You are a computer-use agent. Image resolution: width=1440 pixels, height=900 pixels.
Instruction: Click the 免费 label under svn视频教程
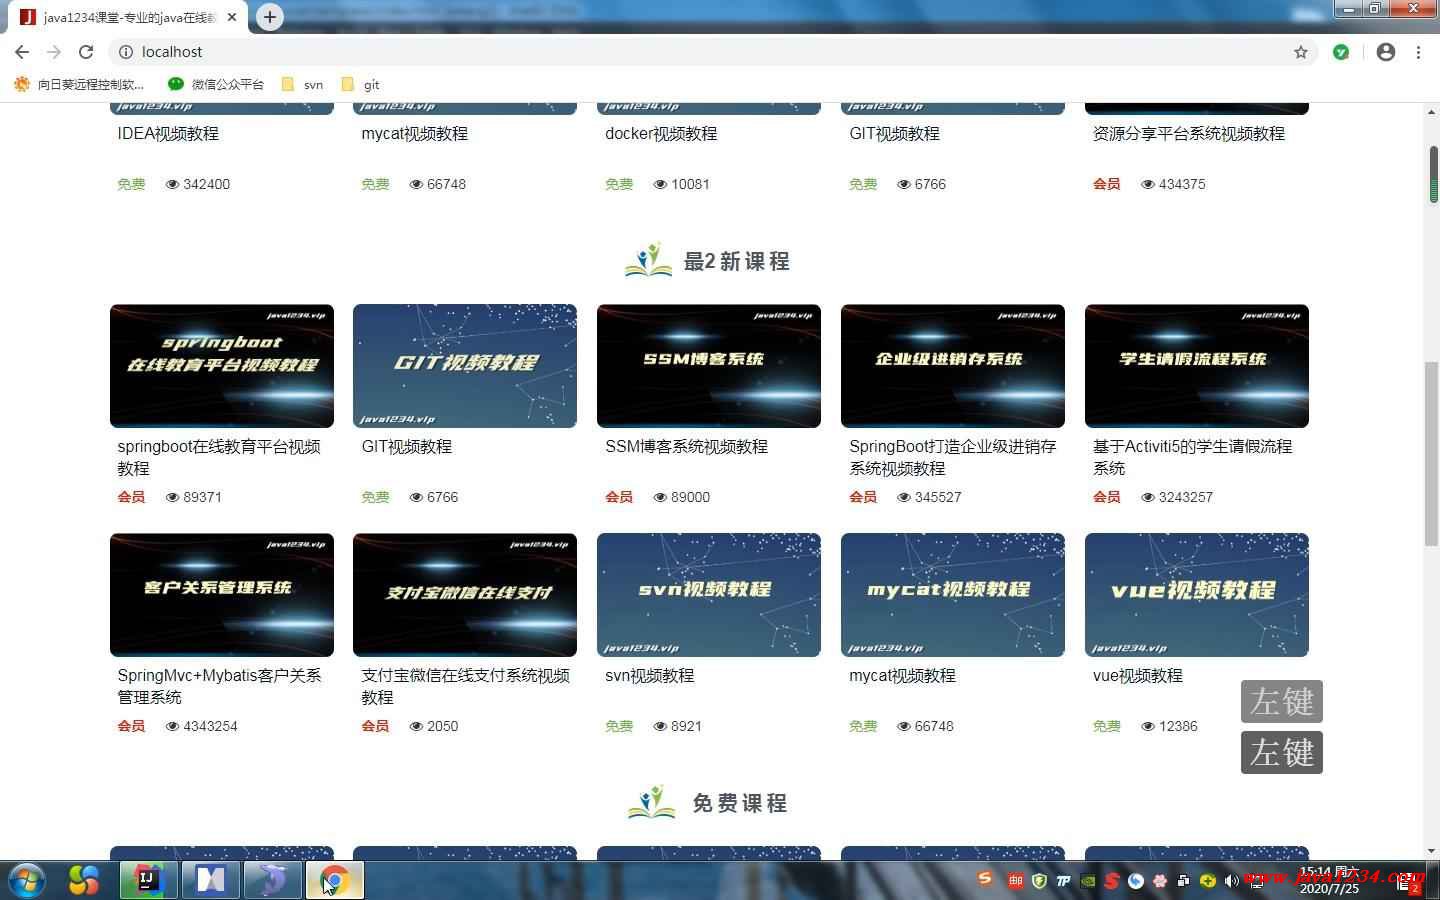tap(619, 726)
